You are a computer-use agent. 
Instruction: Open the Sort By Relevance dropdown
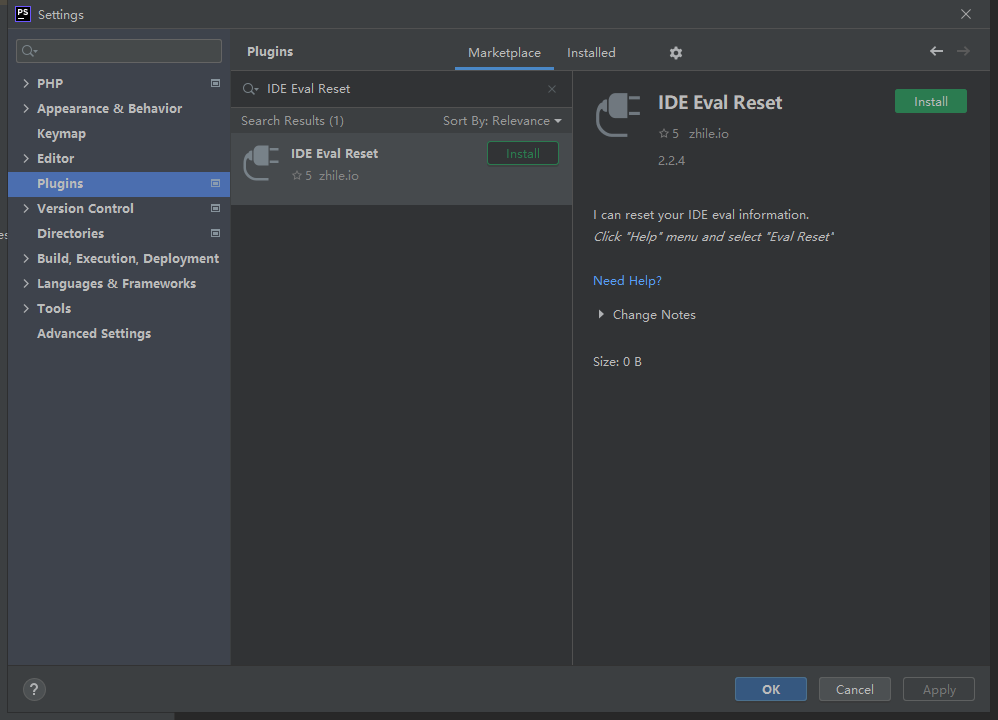click(x=502, y=121)
